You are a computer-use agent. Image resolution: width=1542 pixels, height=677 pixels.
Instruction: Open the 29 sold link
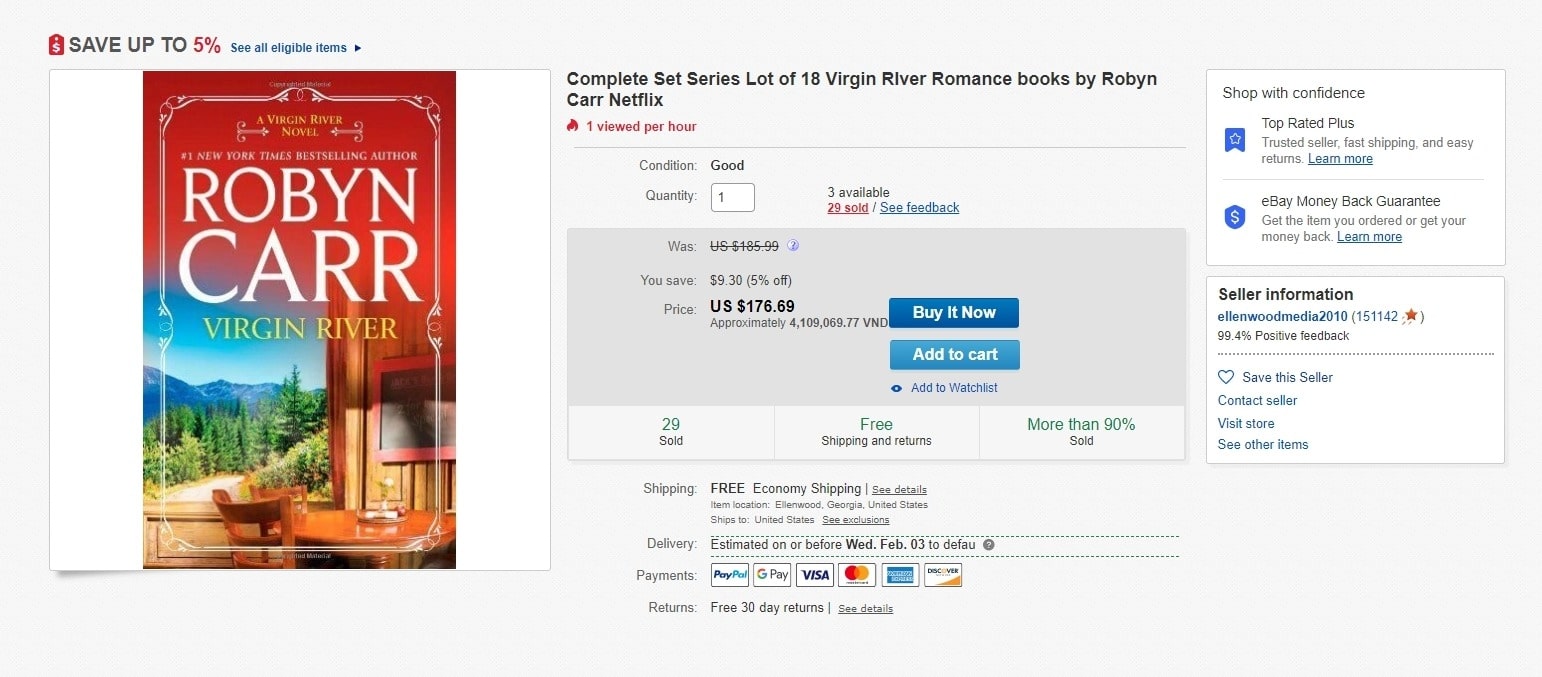(x=848, y=208)
